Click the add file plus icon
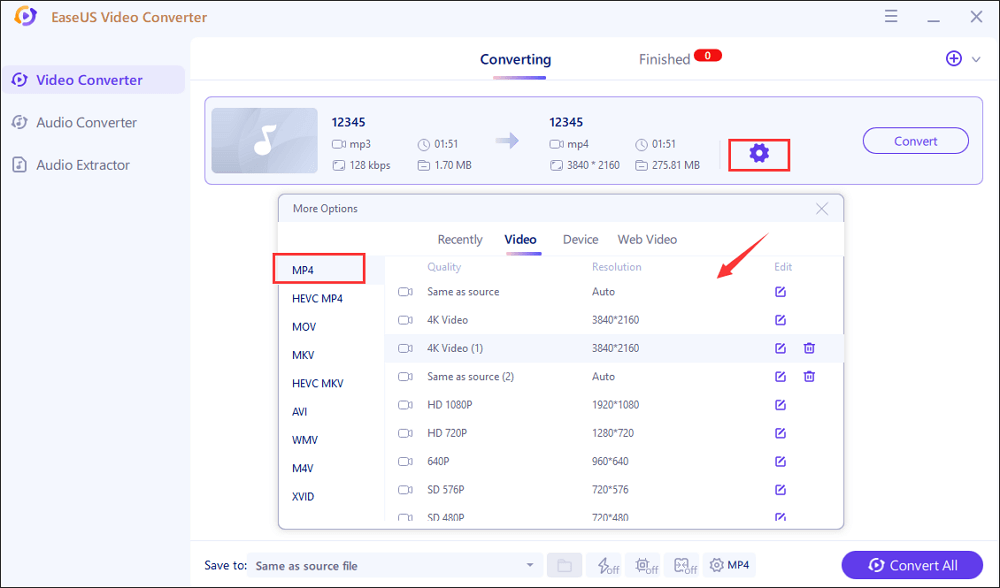 click(x=953, y=59)
